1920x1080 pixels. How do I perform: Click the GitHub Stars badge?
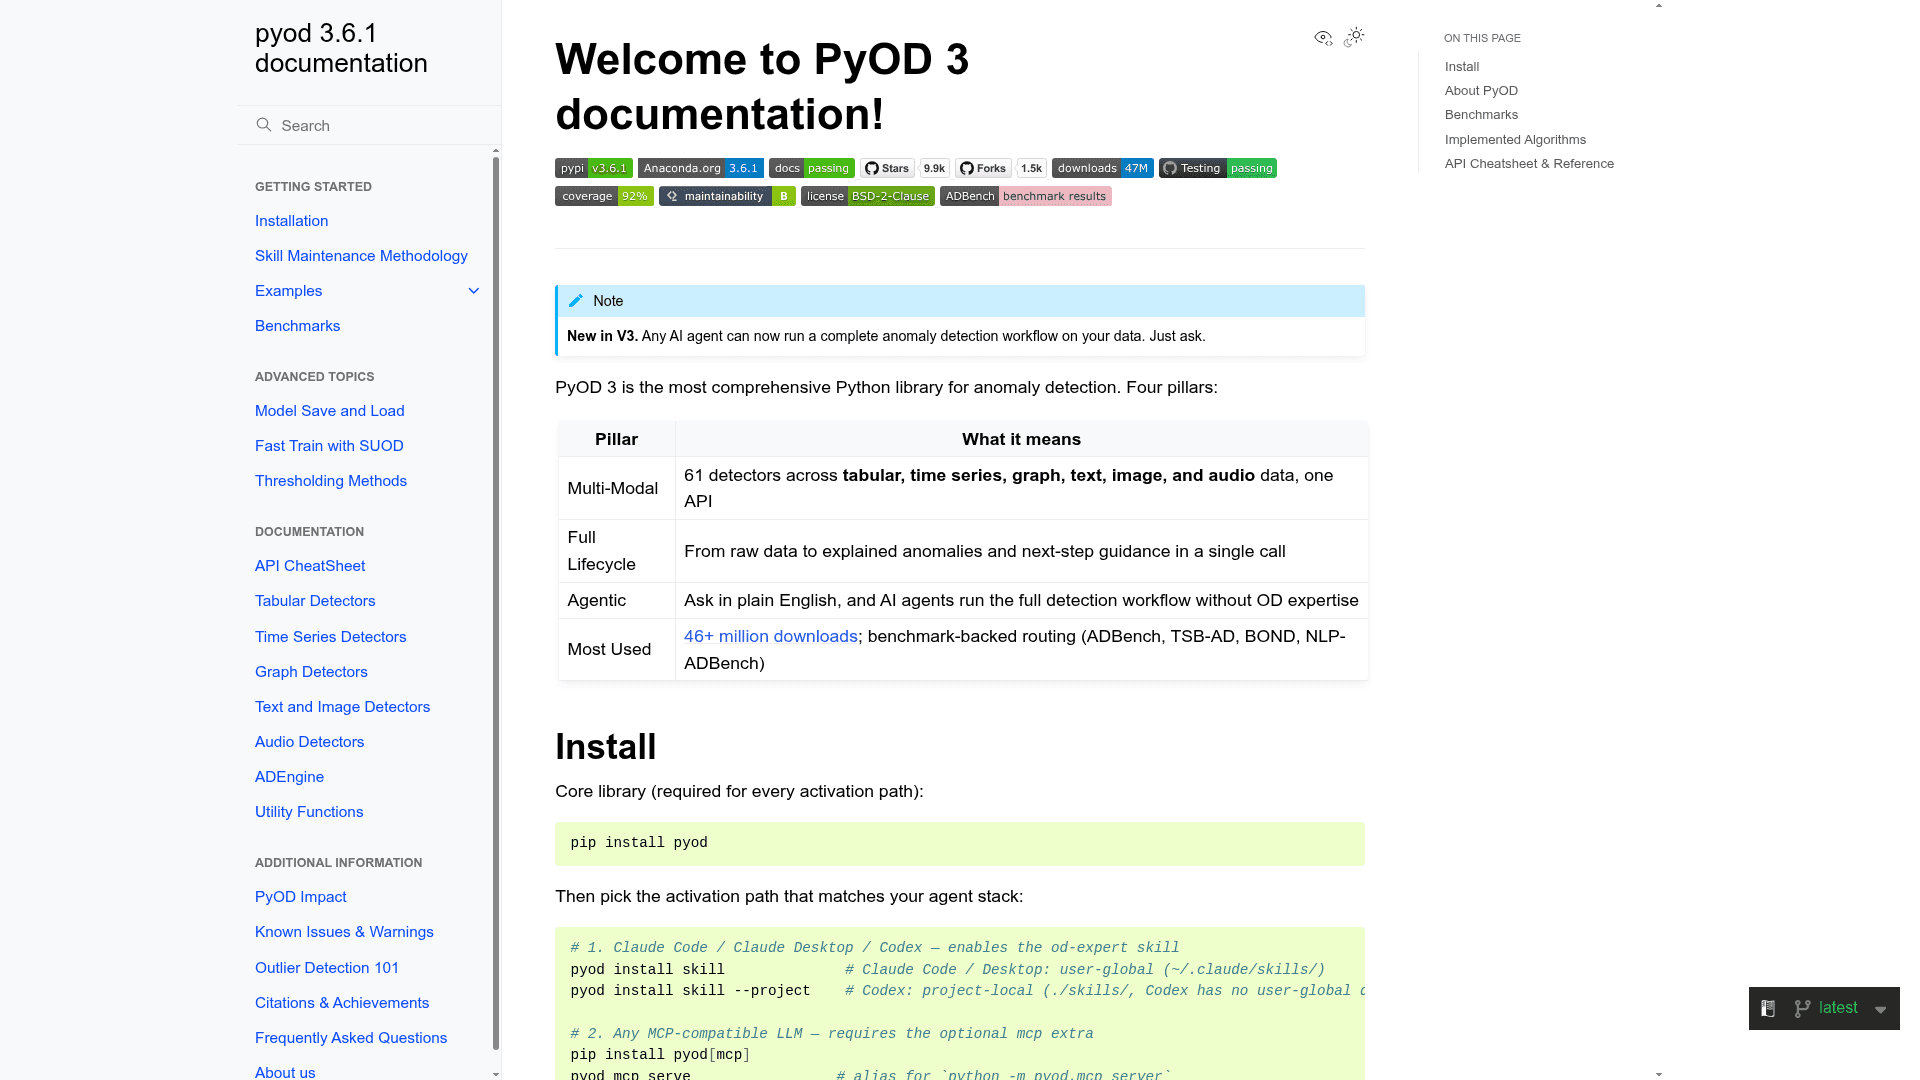point(887,168)
